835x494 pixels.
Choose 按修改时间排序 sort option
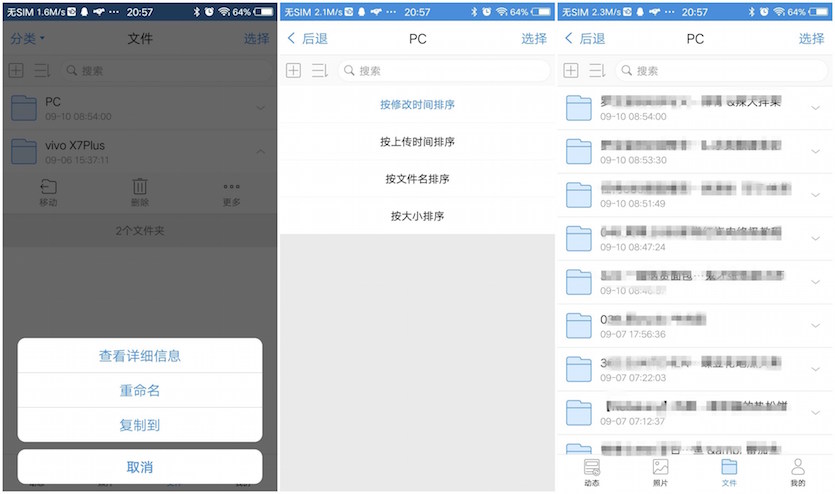click(417, 105)
